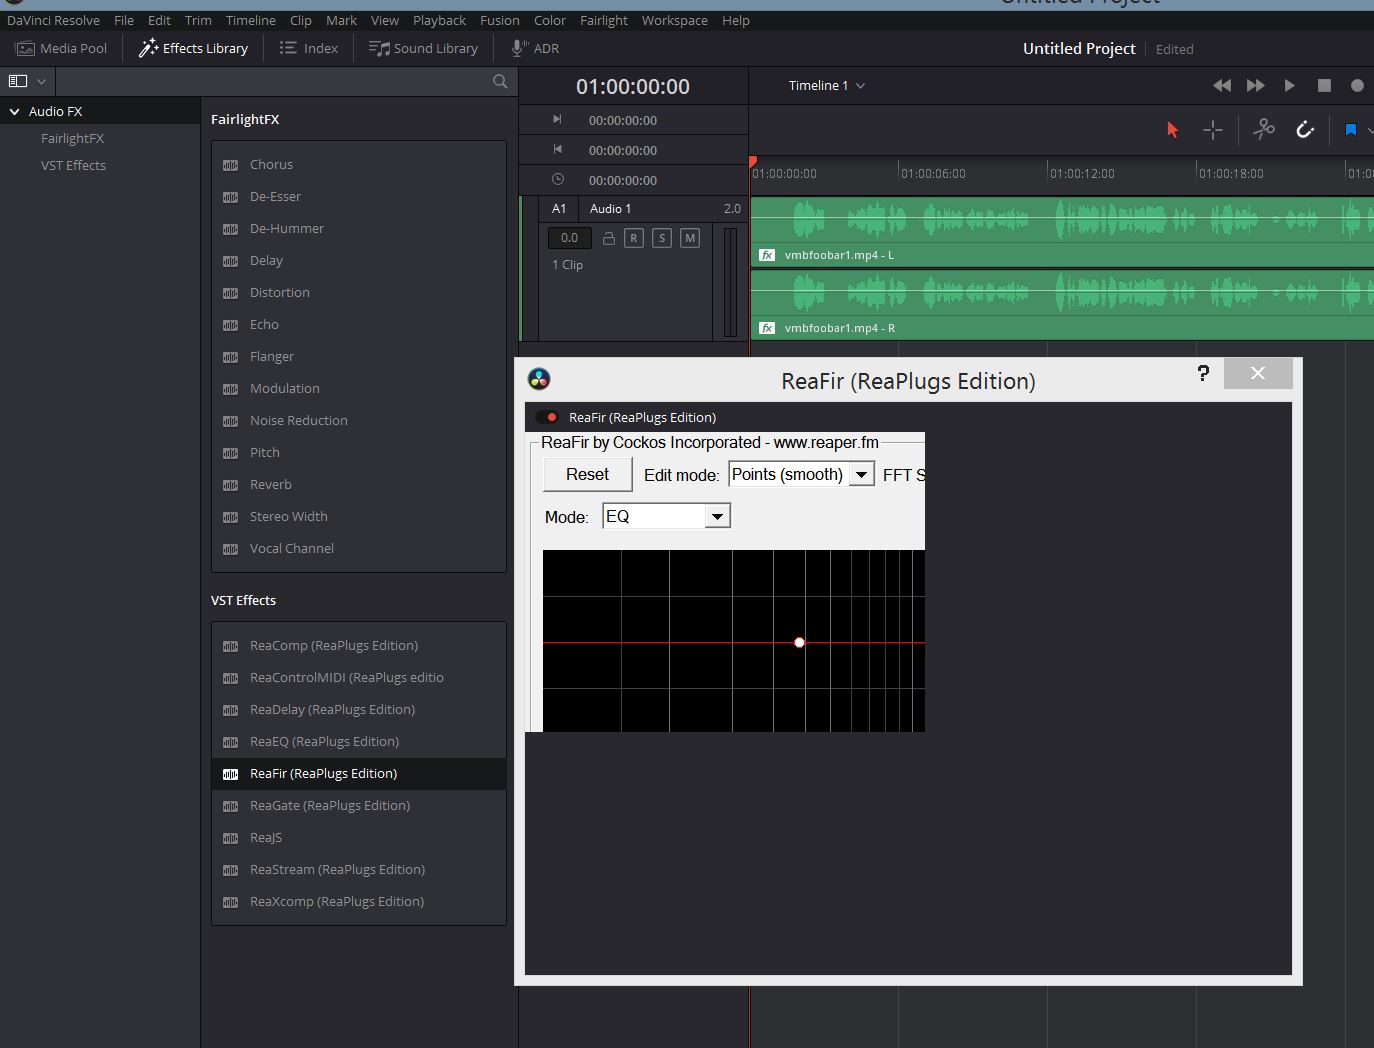Click the stop transport button

pyautogui.click(x=1324, y=86)
